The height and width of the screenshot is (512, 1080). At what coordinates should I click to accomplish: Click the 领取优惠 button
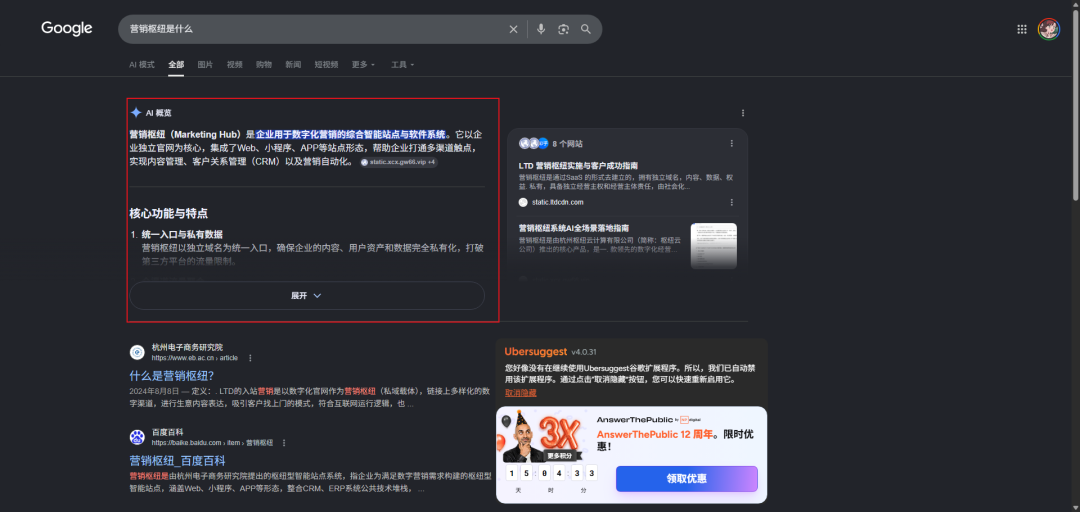pyautogui.click(x=687, y=479)
